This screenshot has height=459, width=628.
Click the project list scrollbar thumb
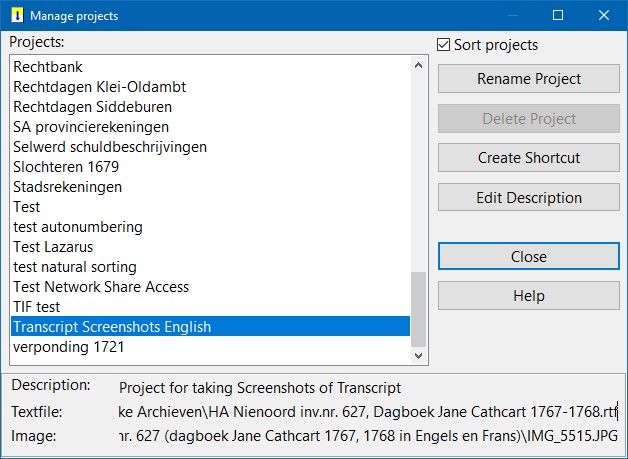point(419,309)
